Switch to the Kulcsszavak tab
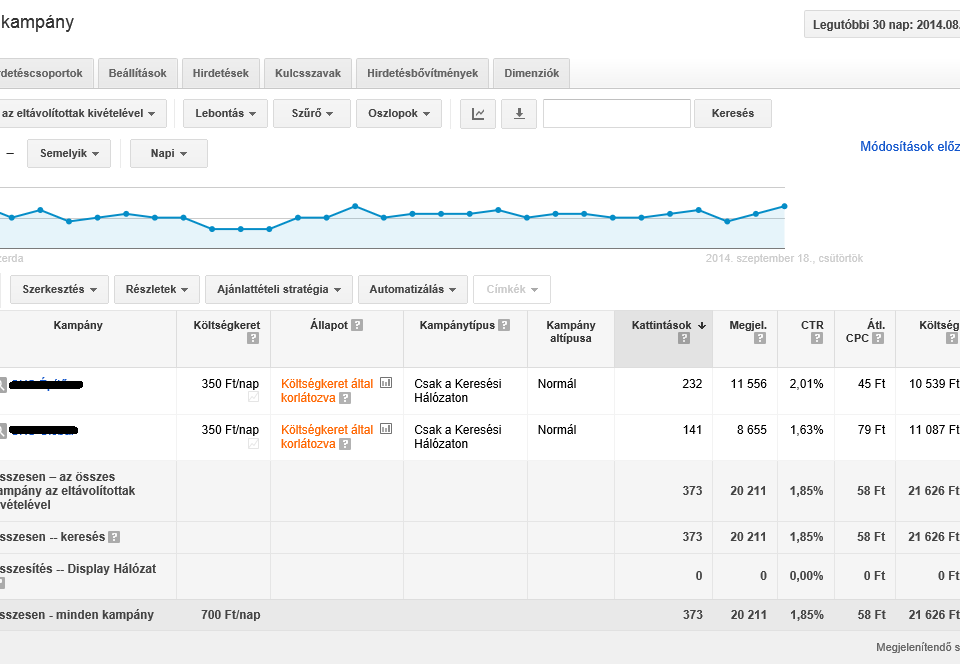 tap(308, 73)
